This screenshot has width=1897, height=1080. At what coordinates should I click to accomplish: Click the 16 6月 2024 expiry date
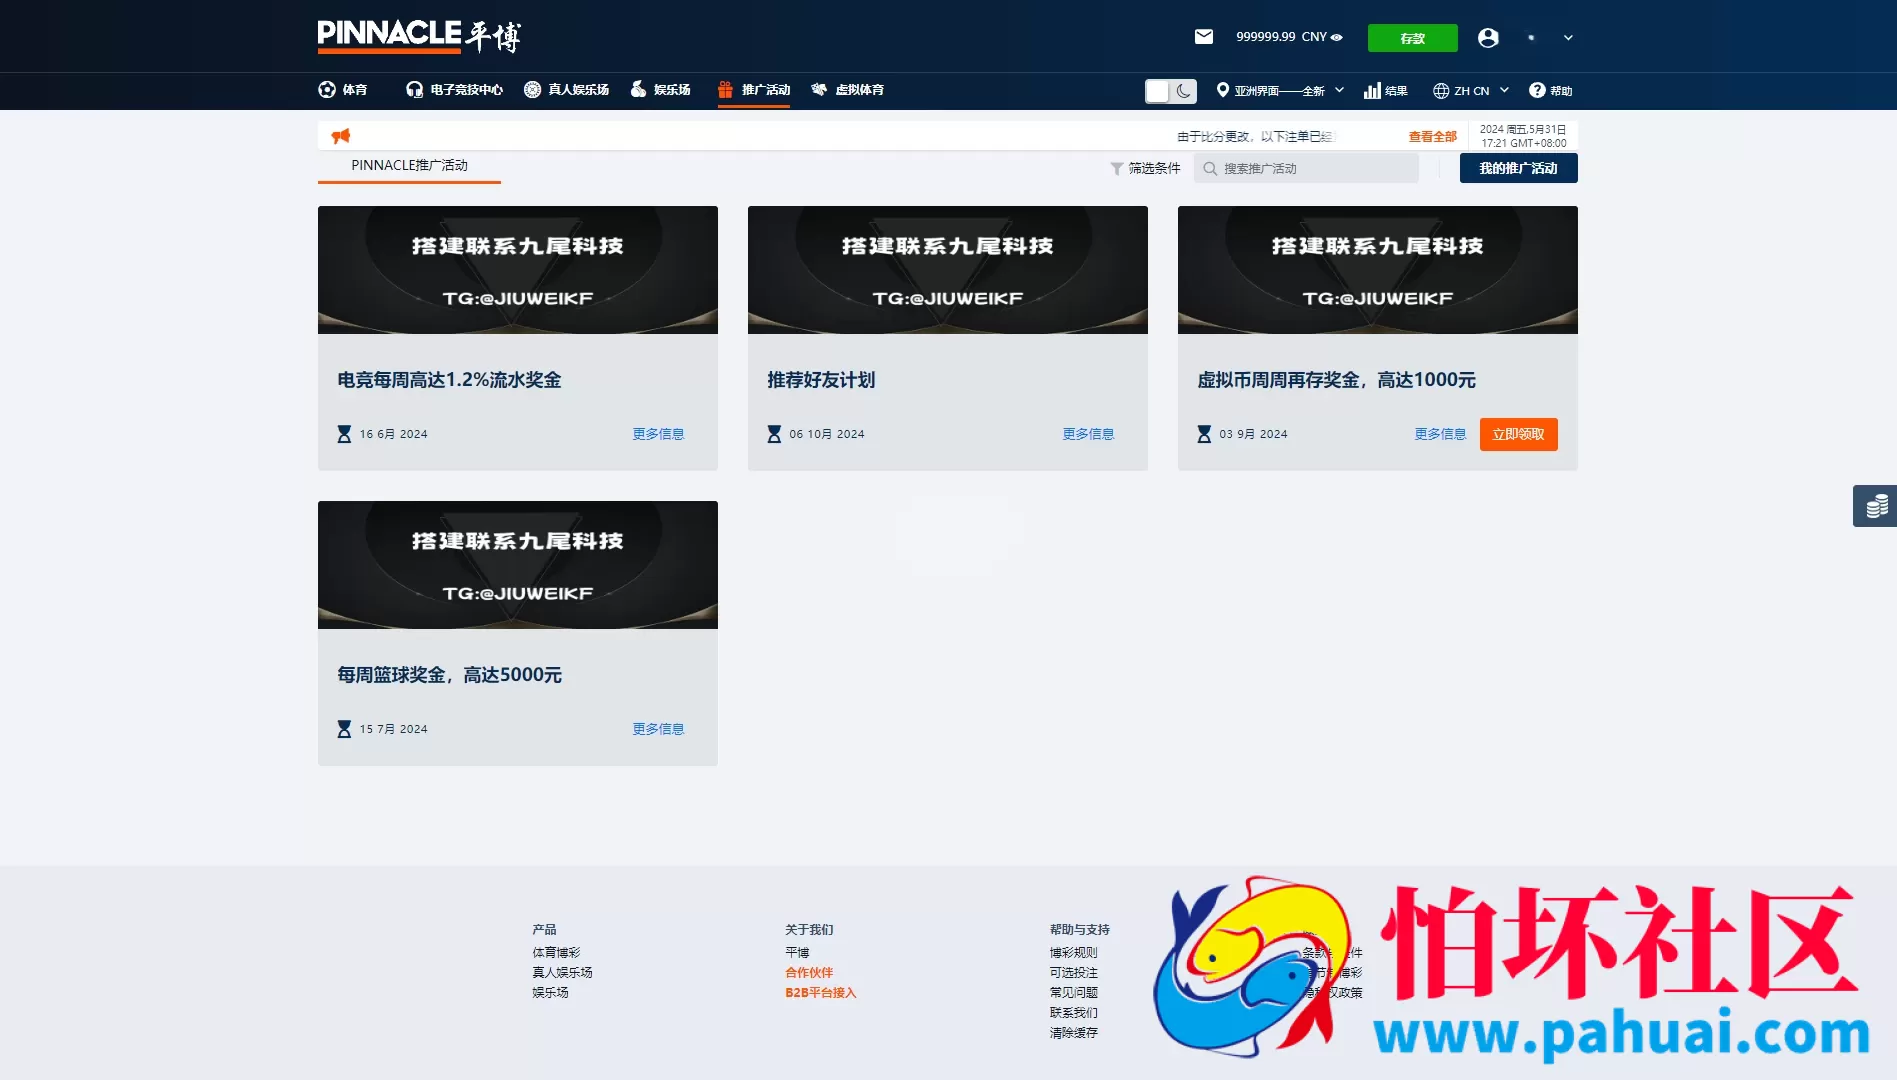(x=393, y=434)
